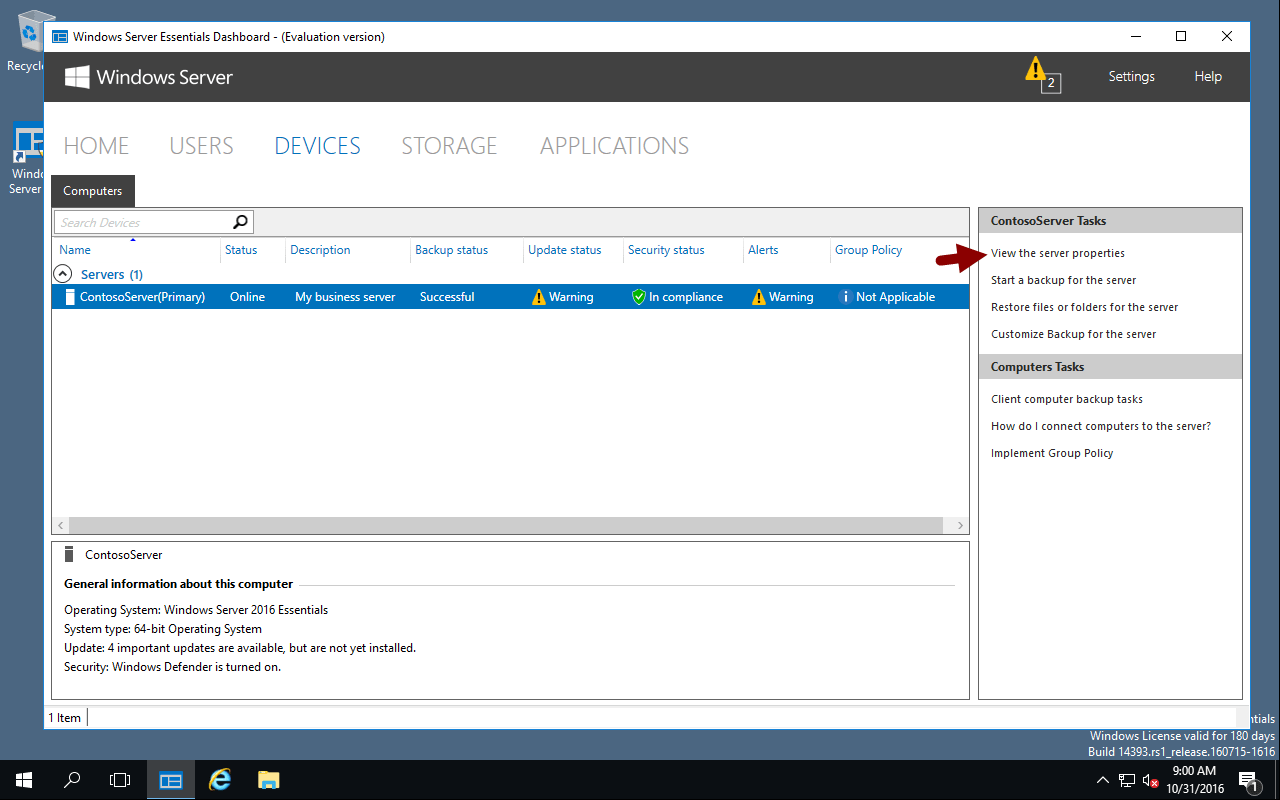Click the taskbar clock showing 9:00 AM
This screenshot has height=800, width=1280.
[1194, 780]
